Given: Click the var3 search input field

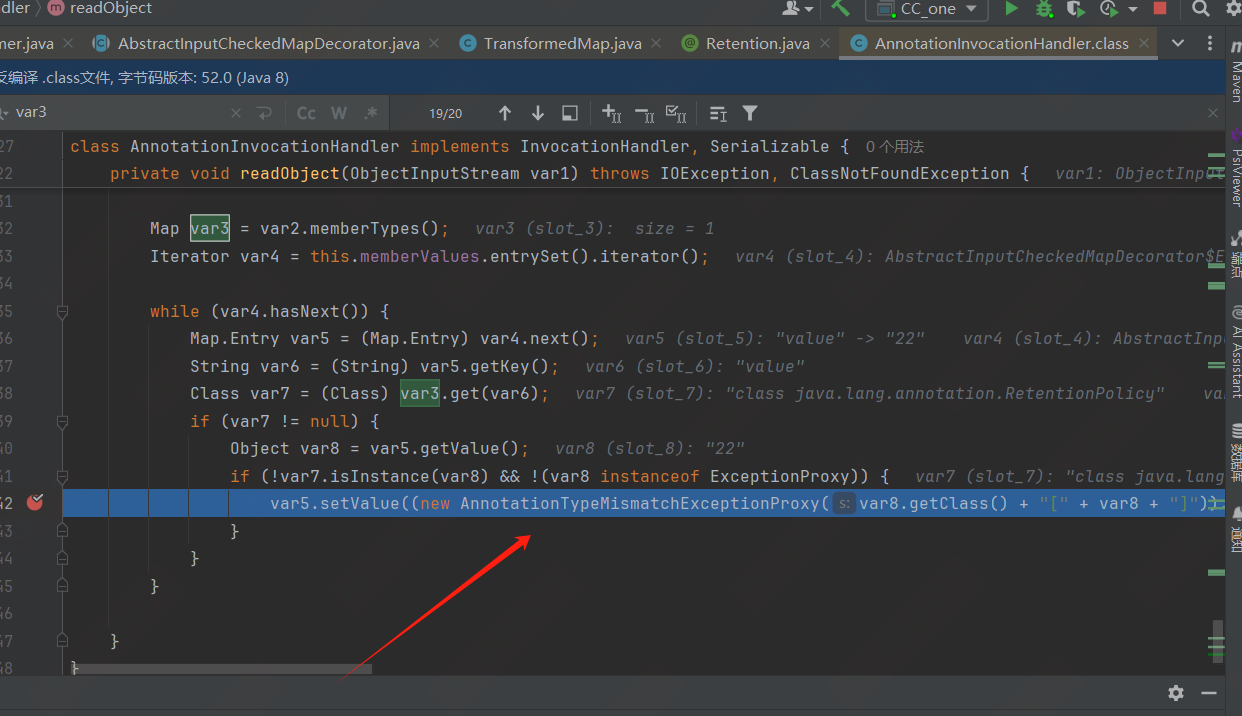Looking at the screenshot, I should pyautogui.click(x=120, y=112).
